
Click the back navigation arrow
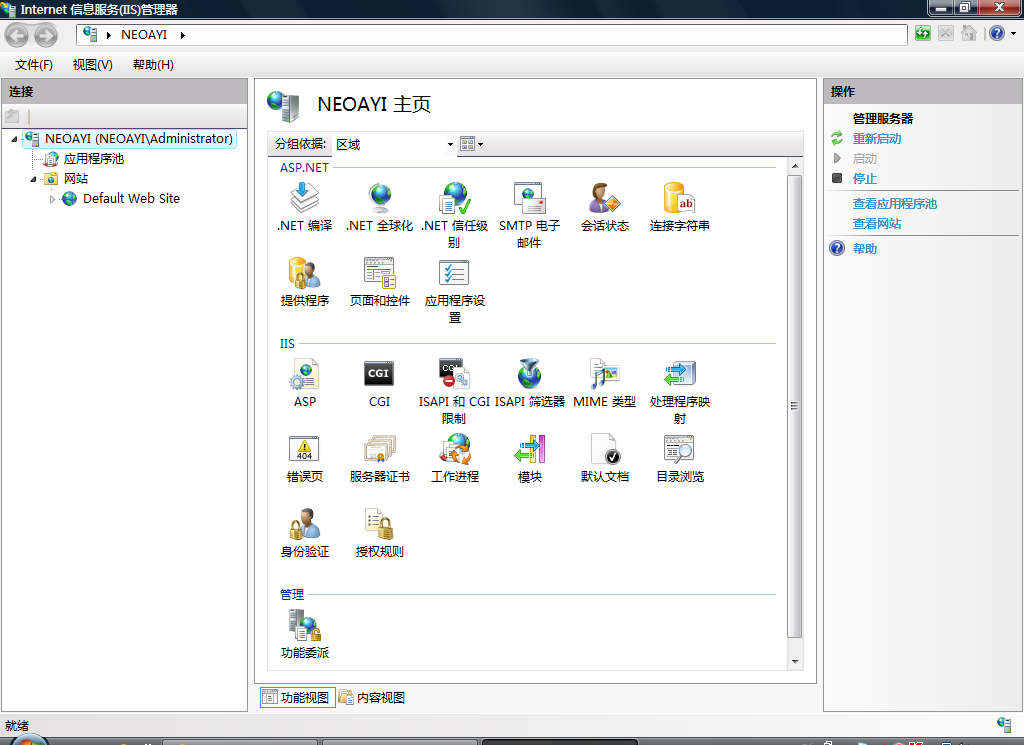(x=17, y=35)
